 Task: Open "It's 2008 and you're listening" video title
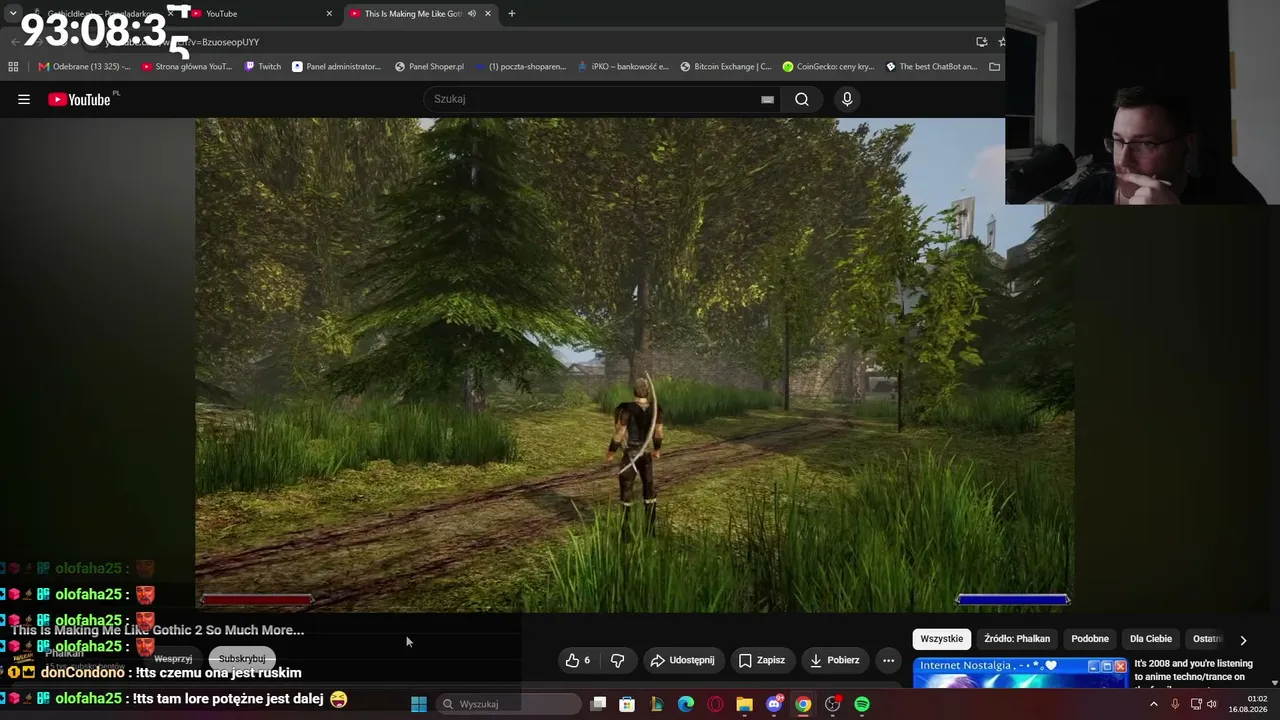pos(1193,670)
